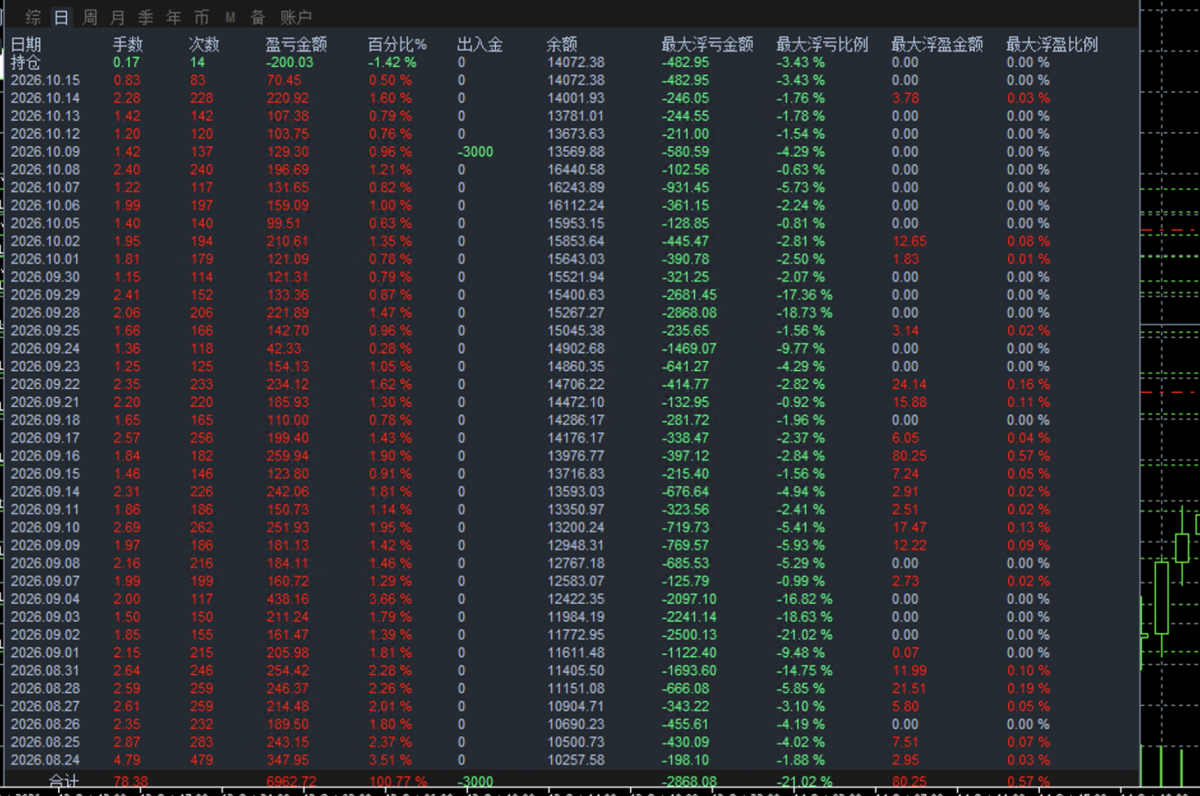Open the 周 weekly tab
Image resolution: width=1200 pixels, height=796 pixels.
(90, 17)
